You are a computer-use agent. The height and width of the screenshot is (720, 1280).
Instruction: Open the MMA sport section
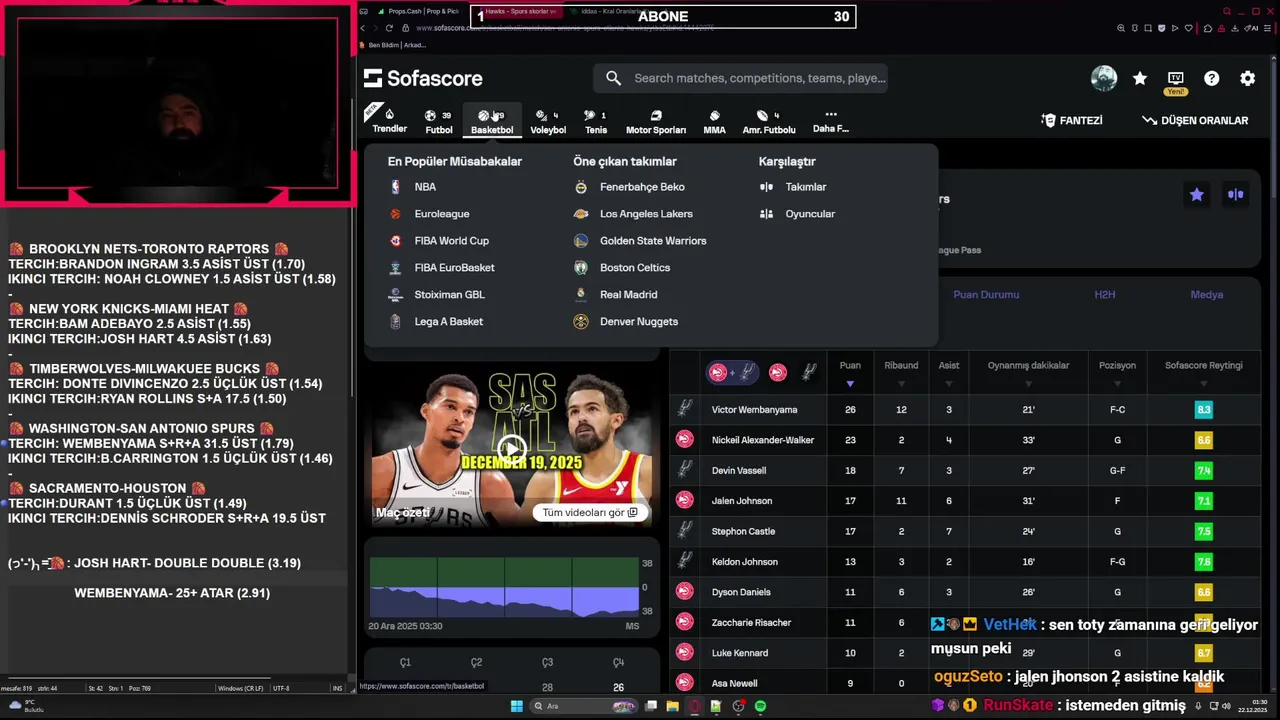[x=714, y=122]
